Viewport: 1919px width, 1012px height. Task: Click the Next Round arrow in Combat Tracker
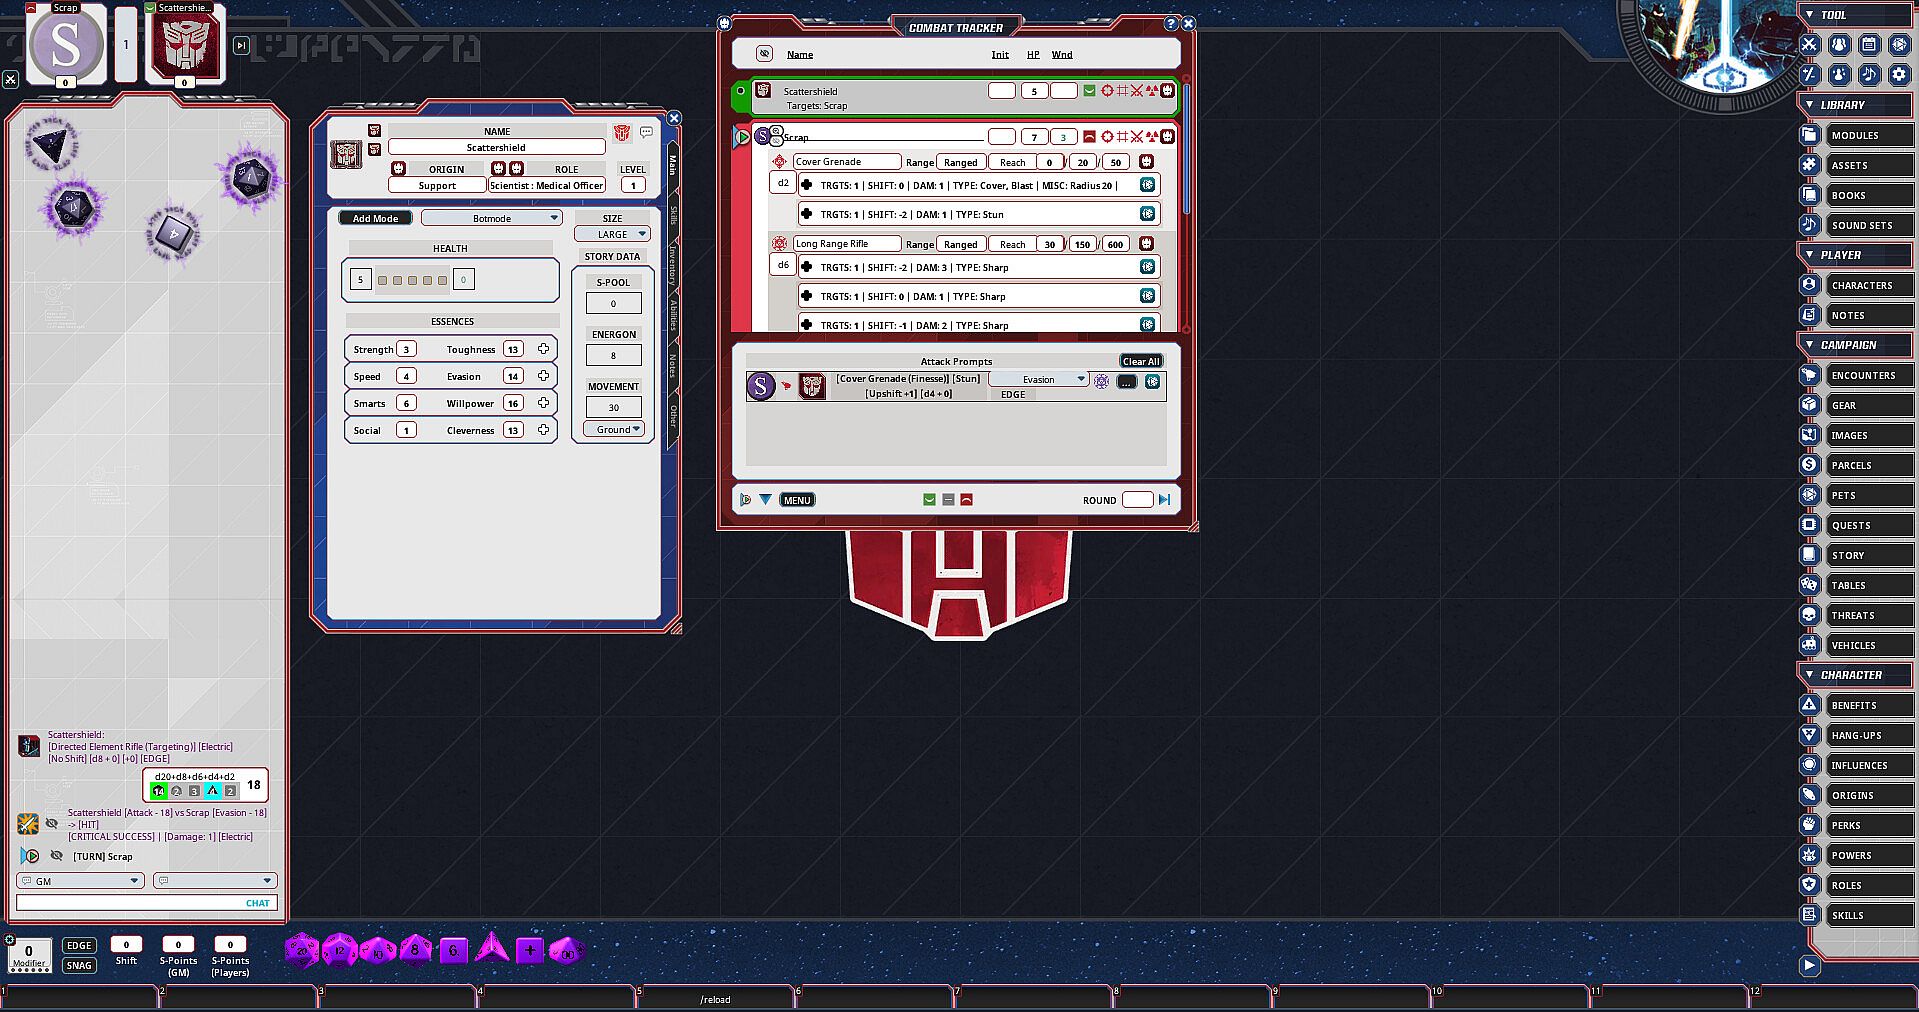(x=1165, y=500)
